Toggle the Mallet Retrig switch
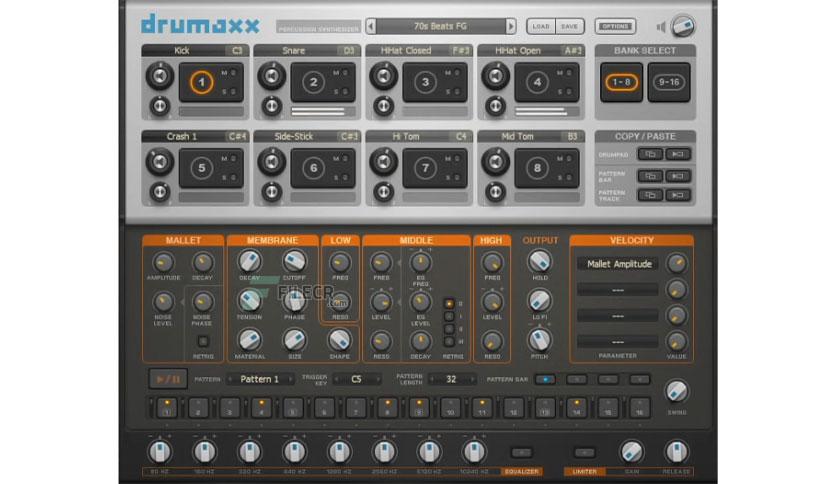The image size is (836, 484). [203, 341]
